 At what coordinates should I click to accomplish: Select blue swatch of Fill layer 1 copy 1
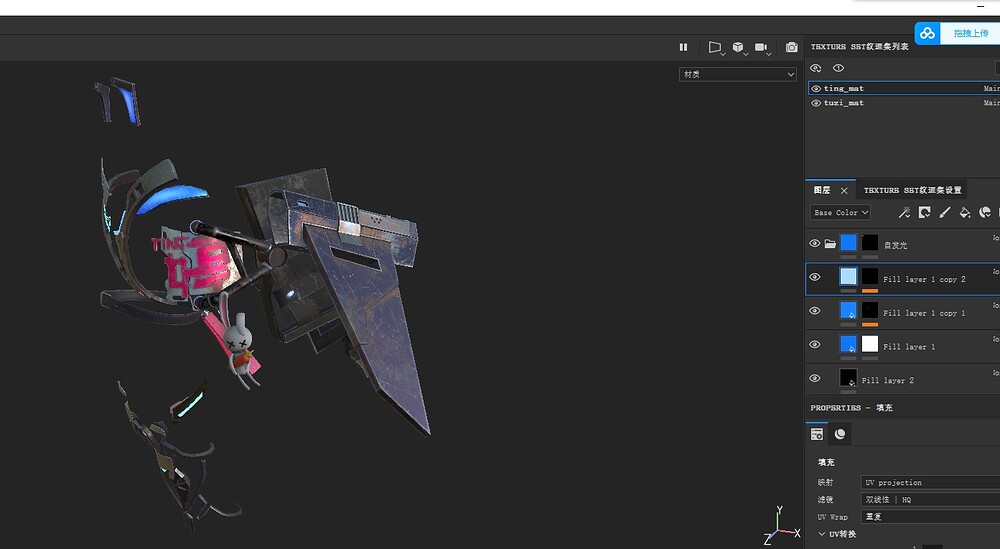click(848, 310)
